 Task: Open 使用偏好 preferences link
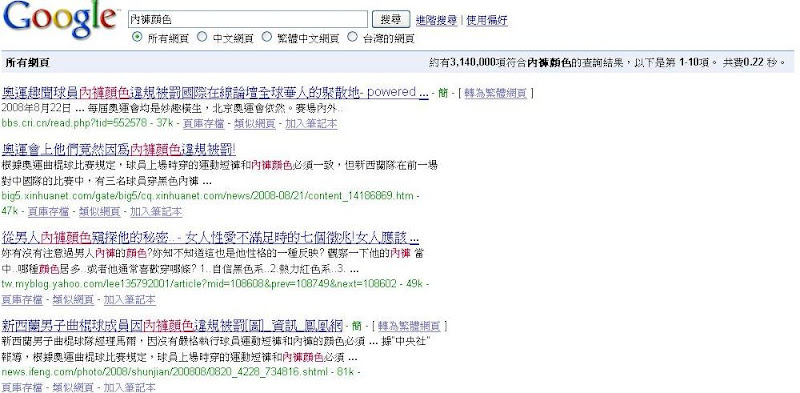coord(487,20)
